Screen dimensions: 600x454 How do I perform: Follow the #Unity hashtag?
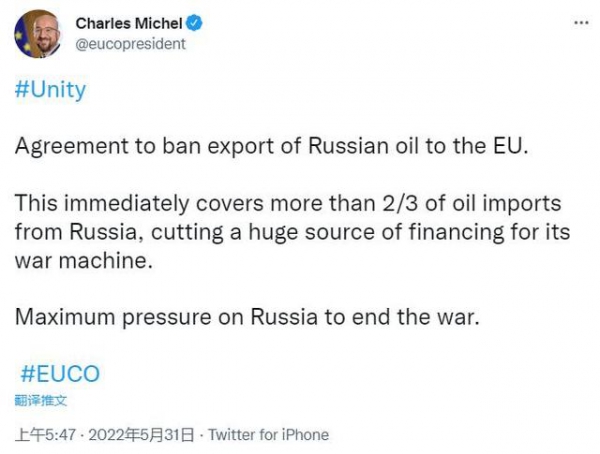point(51,90)
